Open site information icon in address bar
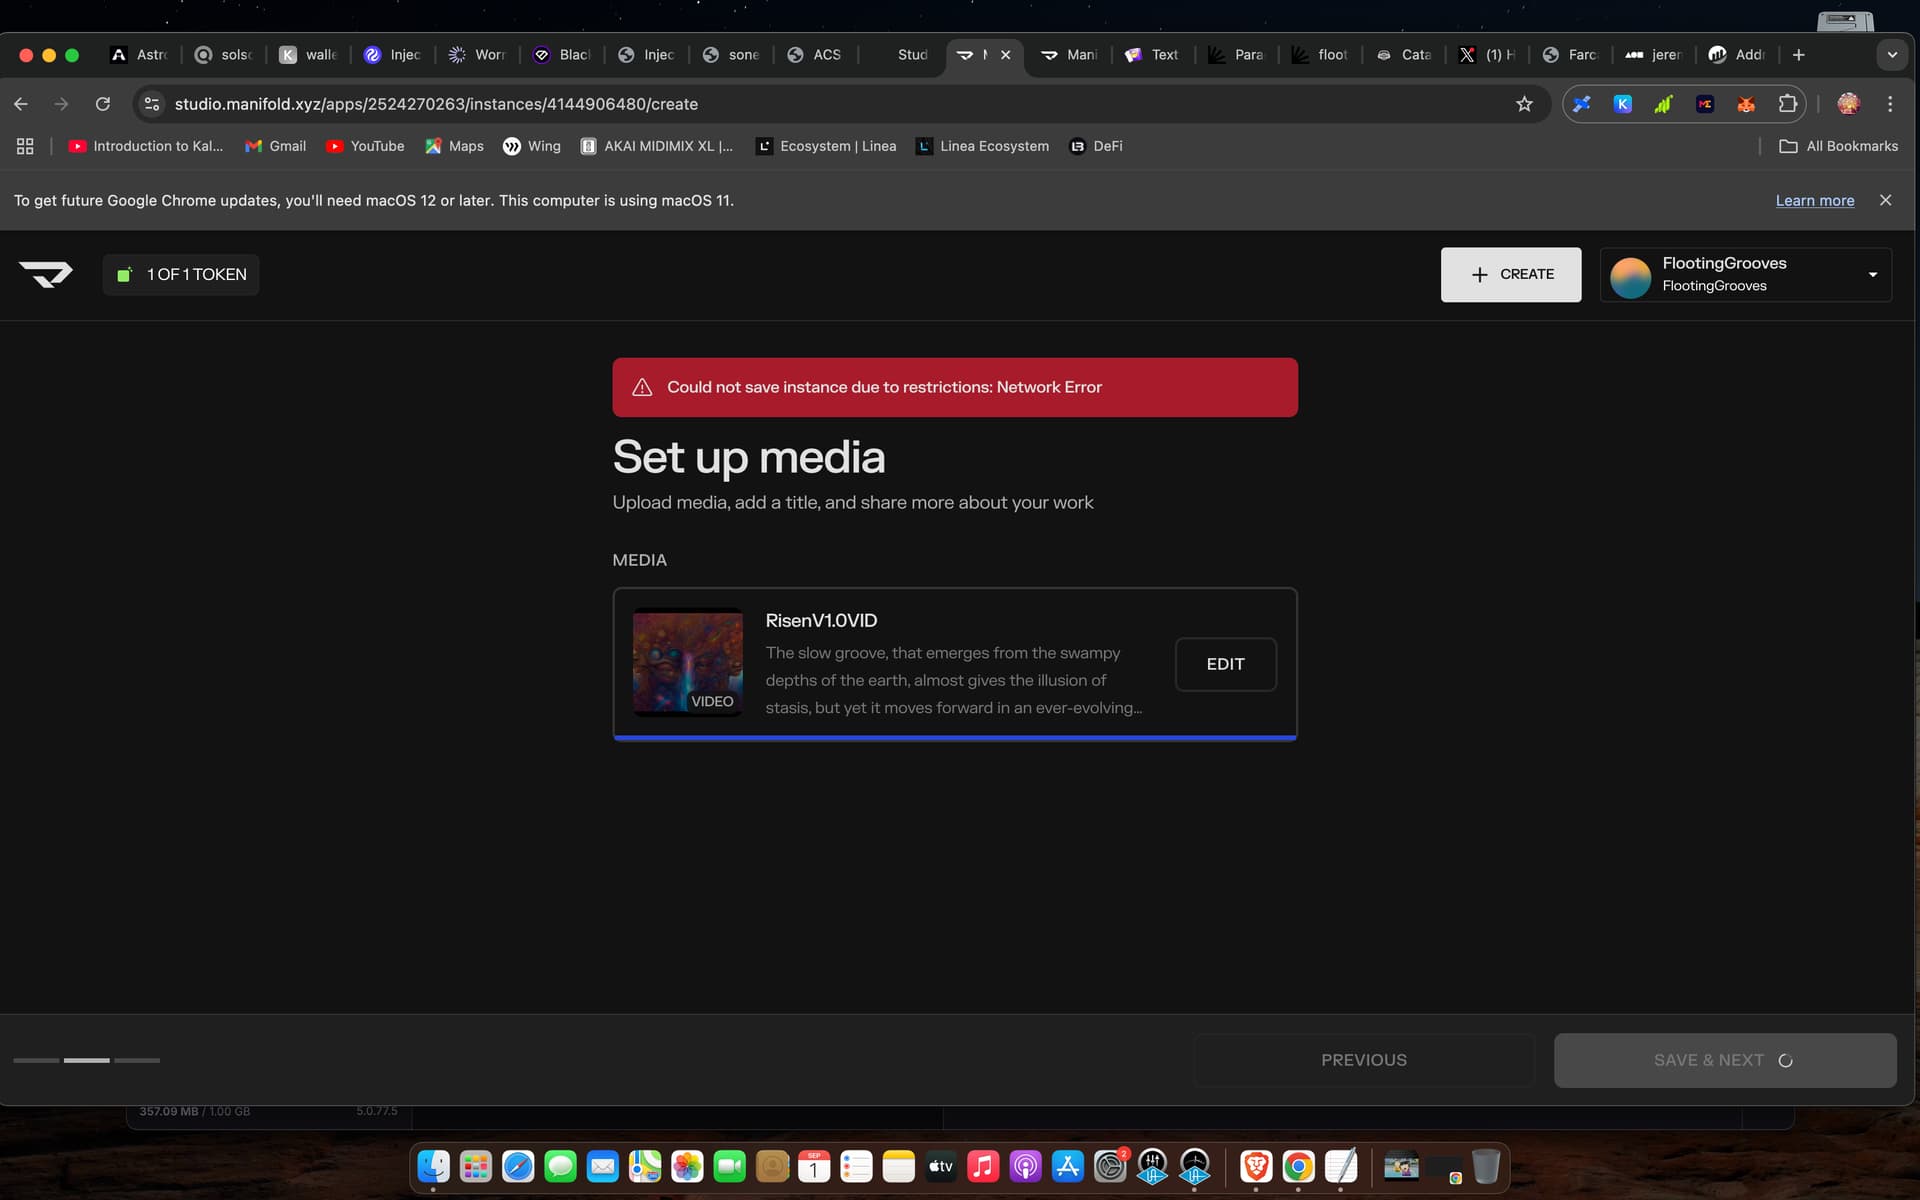The width and height of the screenshot is (1920, 1200). 152,104
